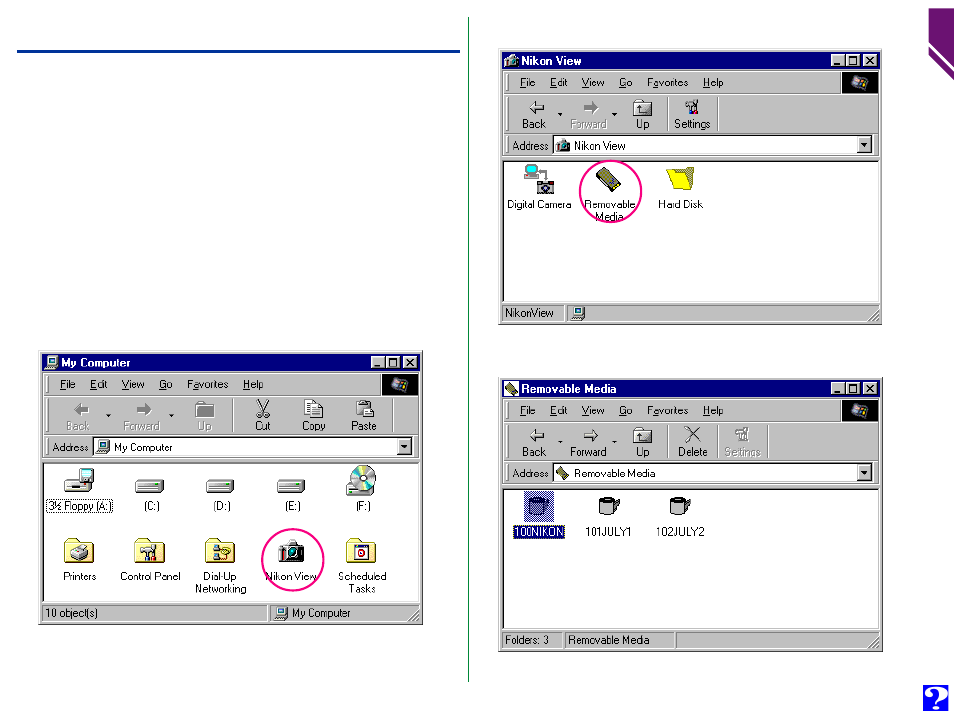954x715 pixels.
Task: Click Forward in Removable Media toolbar
Action: pyautogui.click(x=588, y=442)
